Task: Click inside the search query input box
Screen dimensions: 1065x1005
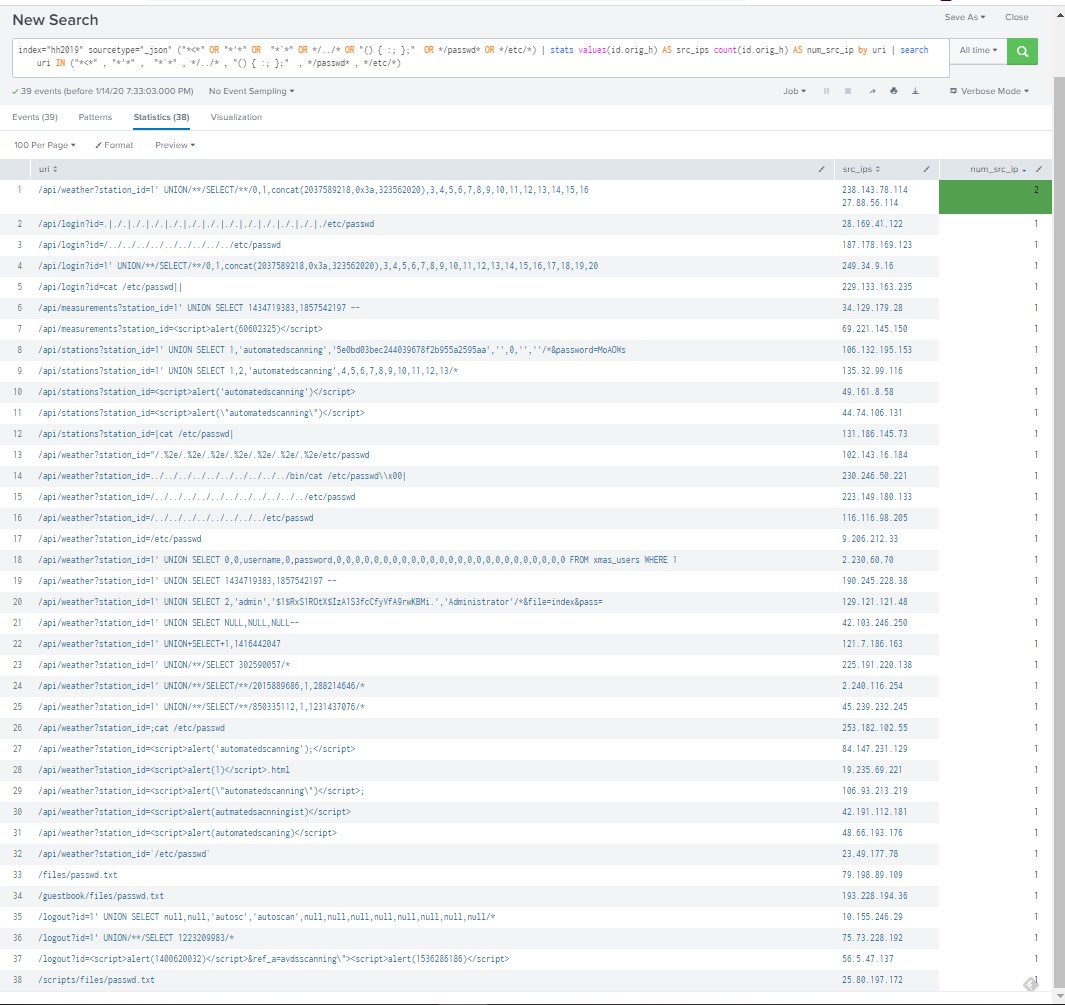Action: (x=480, y=57)
